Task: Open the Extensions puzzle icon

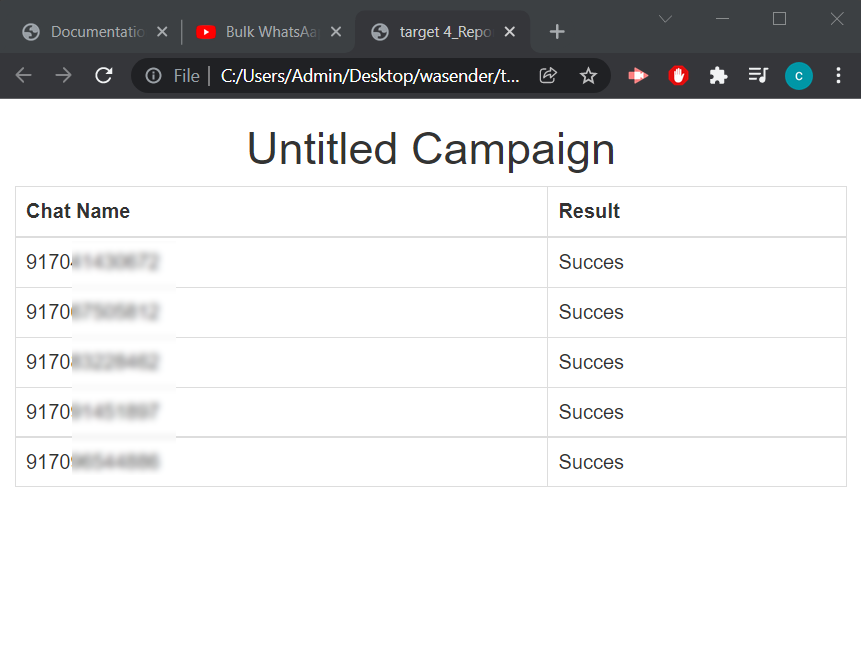Action: click(x=718, y=76)
